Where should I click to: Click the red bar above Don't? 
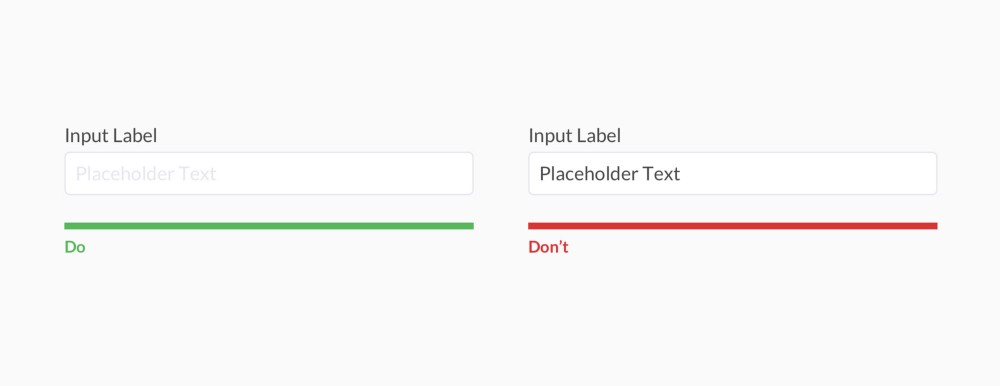tap(733, 226)
